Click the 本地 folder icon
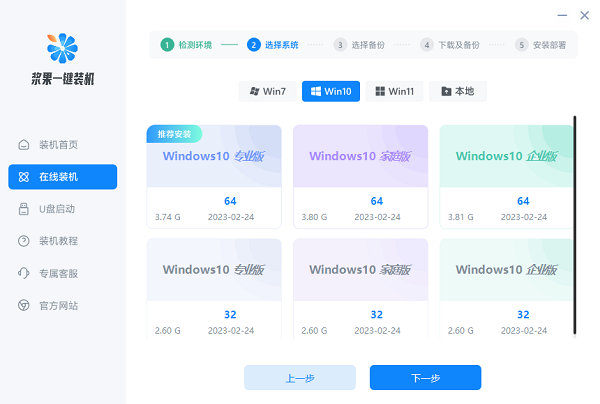The width and height of the screenshot is (600, 404). (x=446, y=91)
